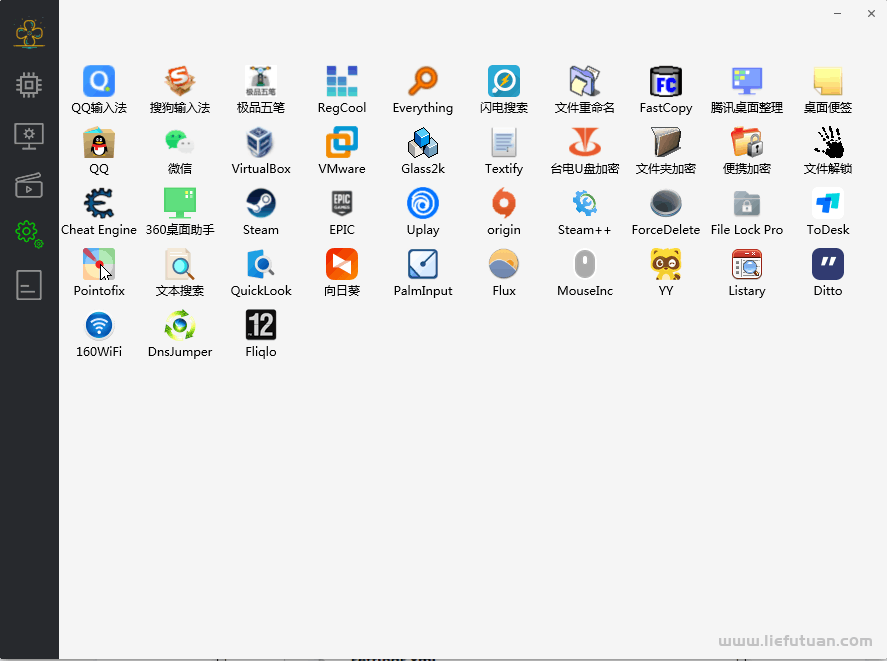Open the QQ输入法 app icon
Screen dimensions: 887x661
[99, 81]
